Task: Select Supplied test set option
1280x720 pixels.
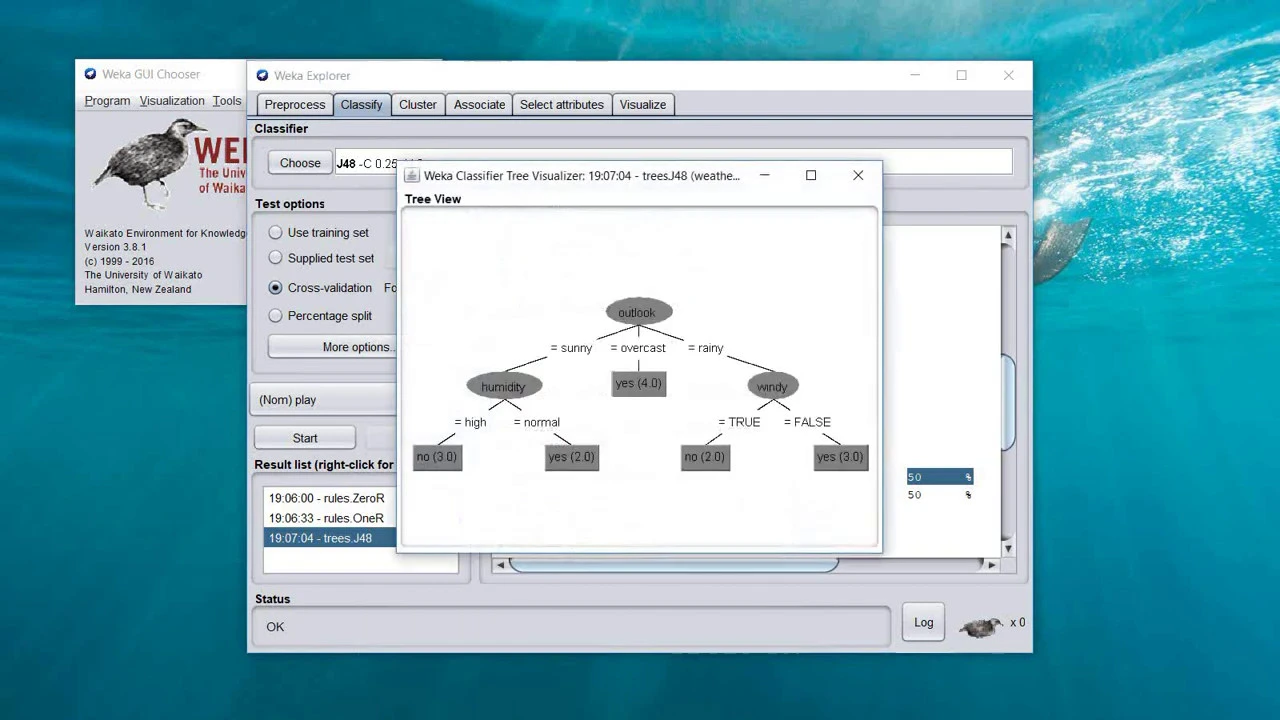Action: point(275,258)
